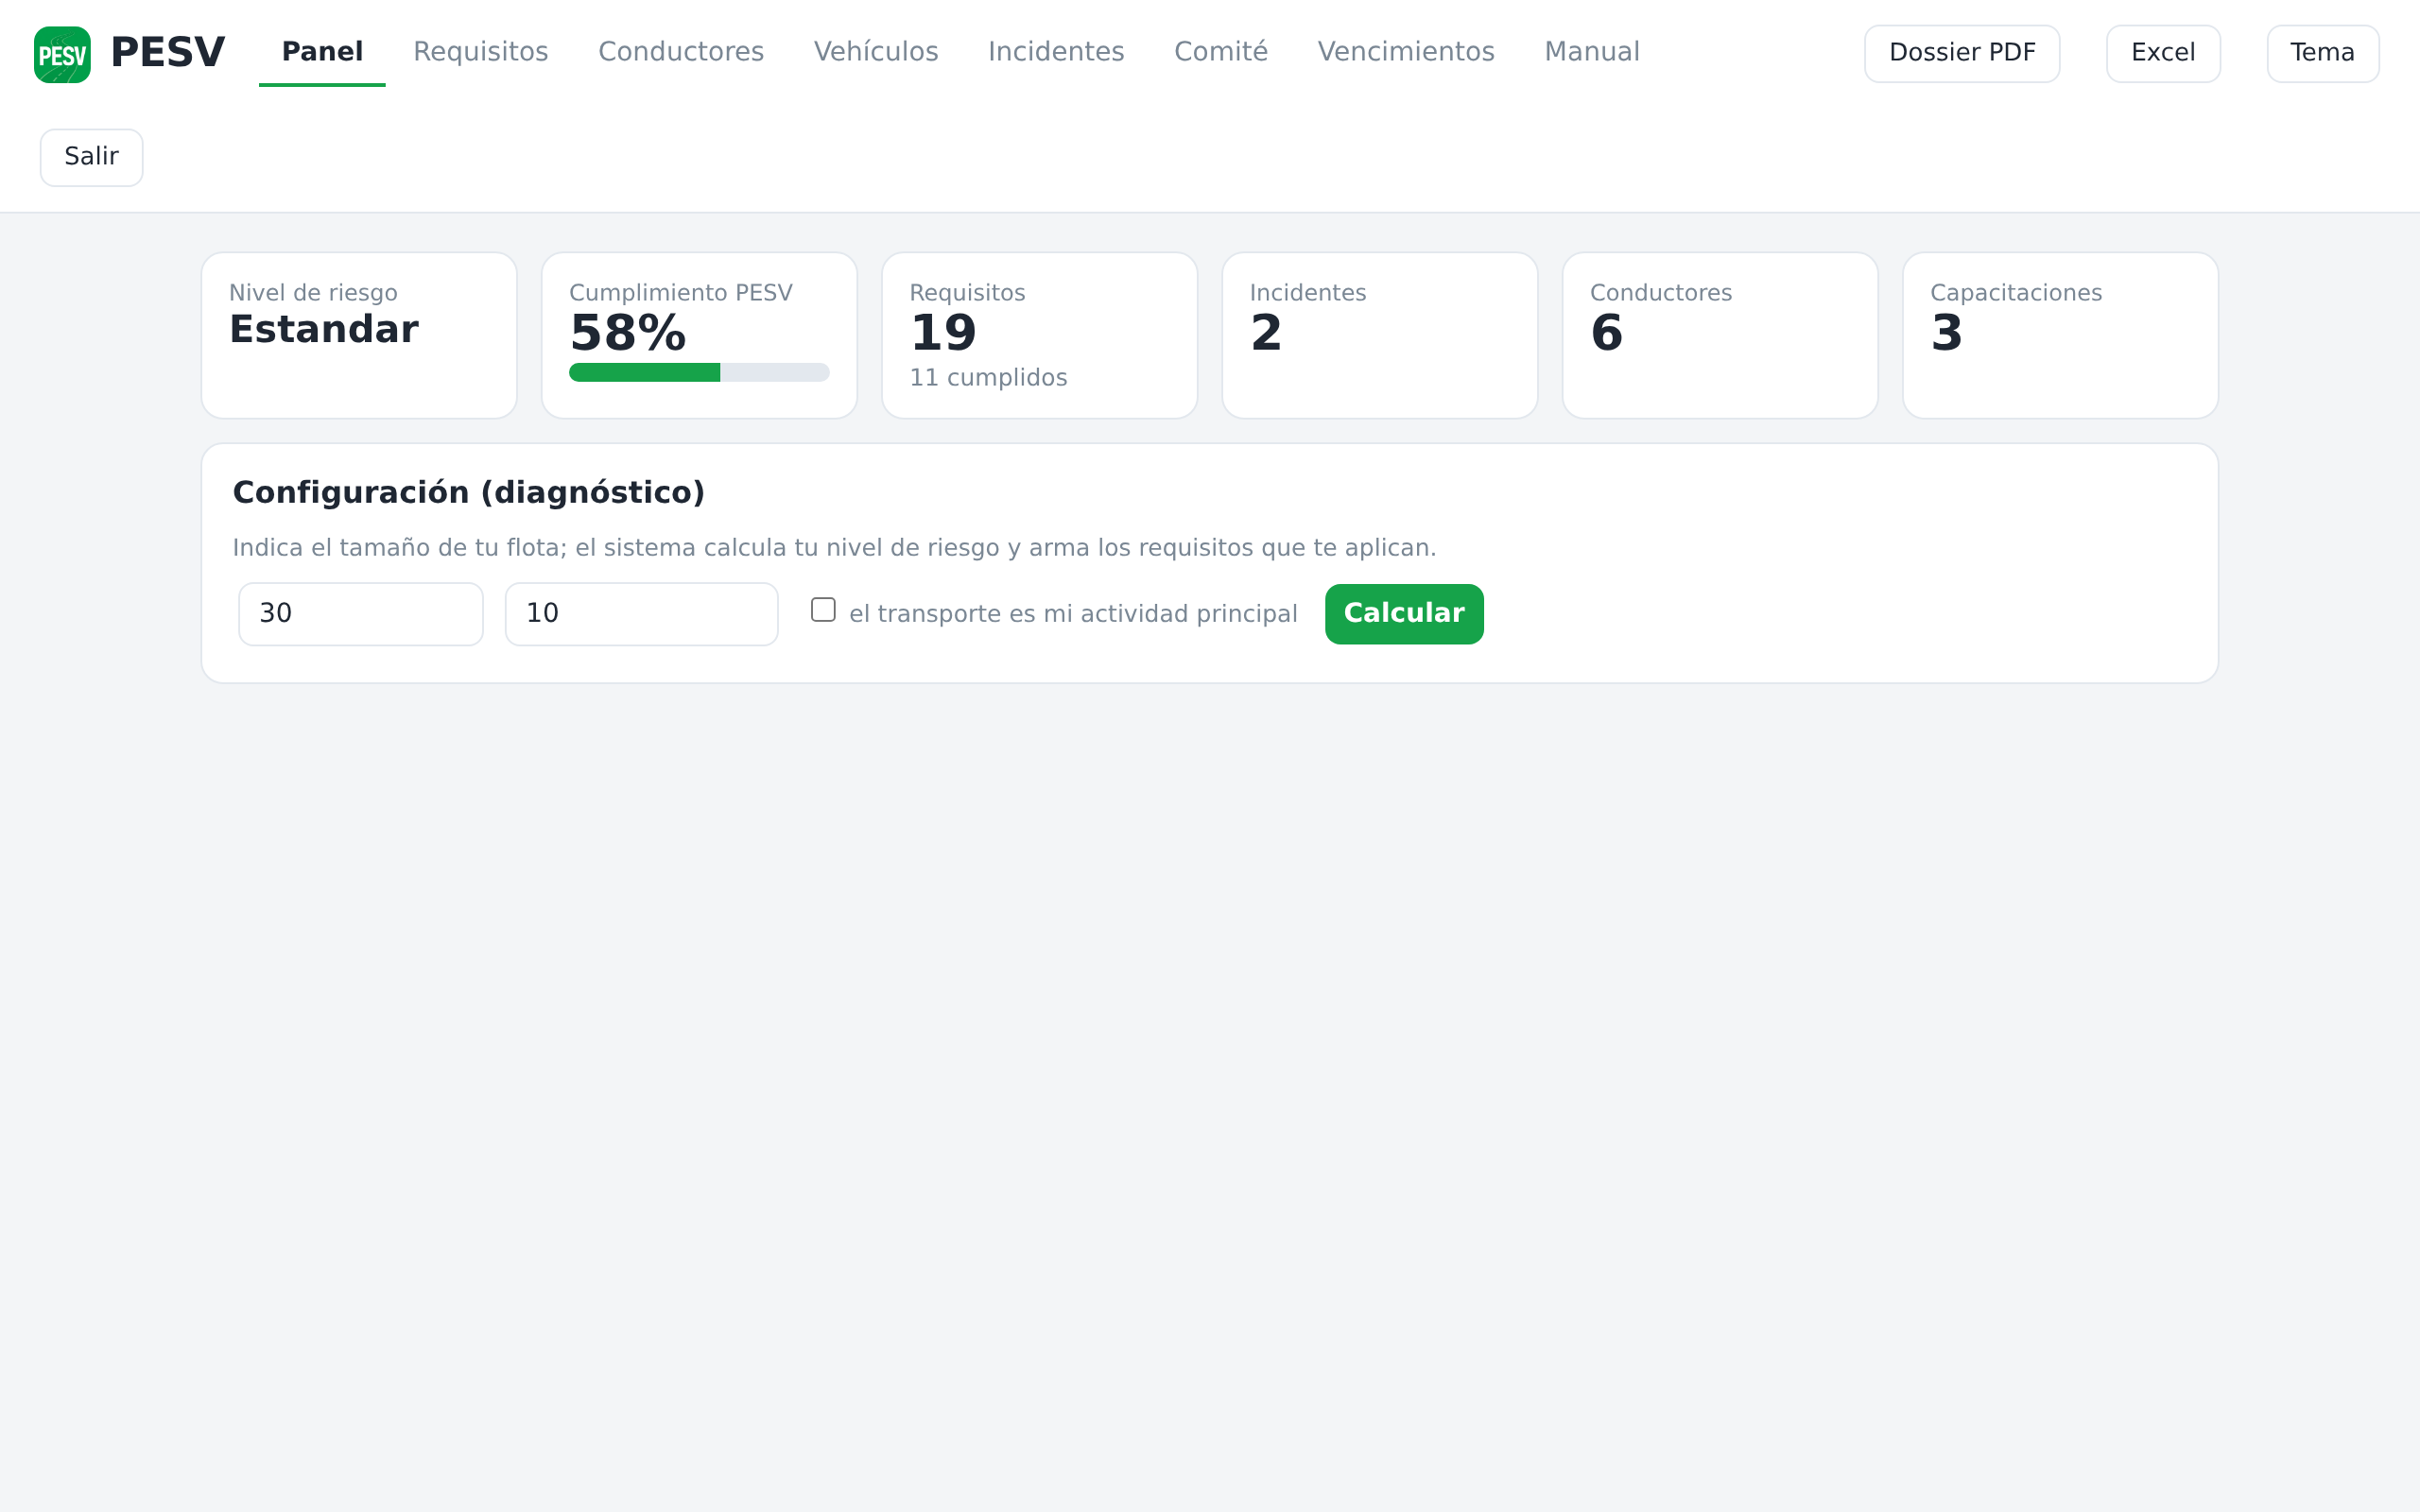Screen dimensions: 2420x1512
Task: Click the '11 cumplidos' text
Action: point(988,378)
